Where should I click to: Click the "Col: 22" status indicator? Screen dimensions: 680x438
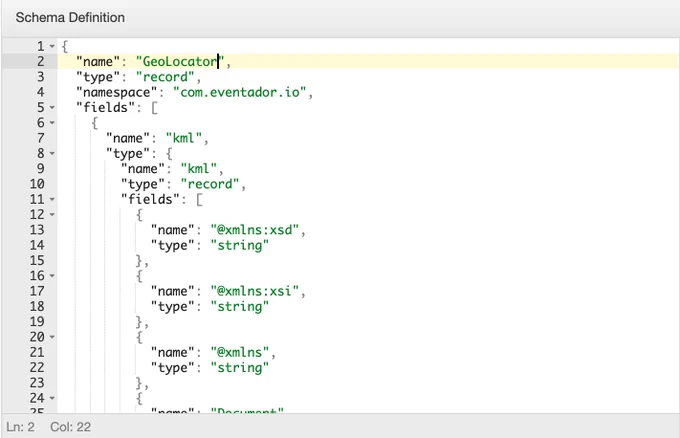coord(71,427)
